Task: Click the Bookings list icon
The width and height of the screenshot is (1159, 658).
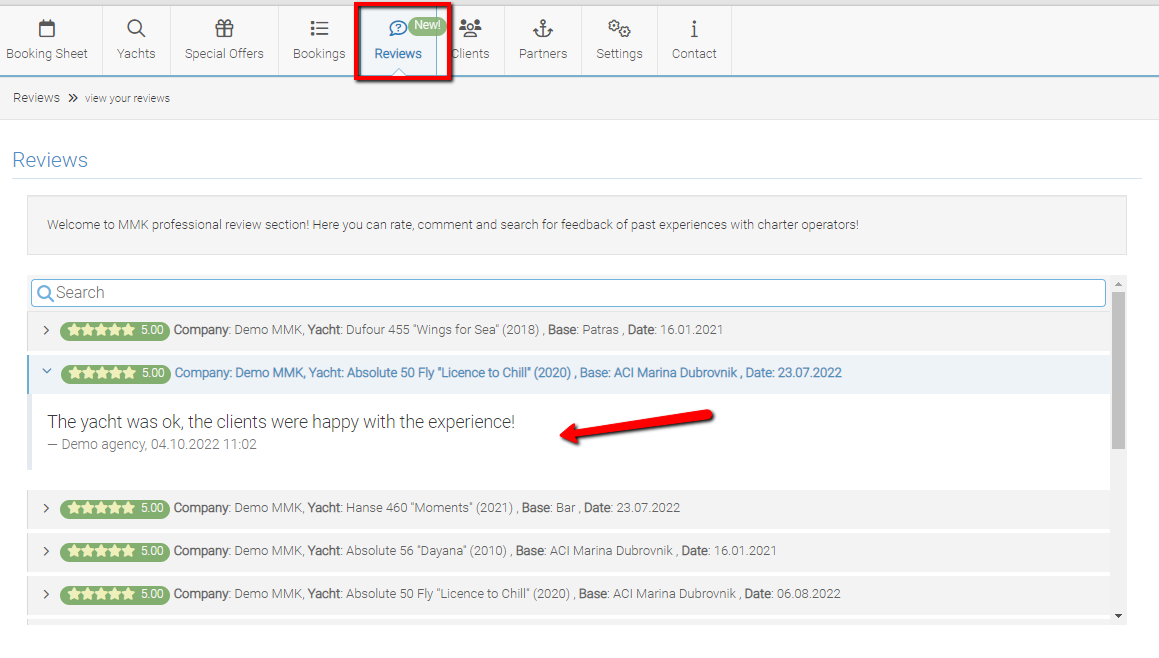Action: tap(319, 29)
